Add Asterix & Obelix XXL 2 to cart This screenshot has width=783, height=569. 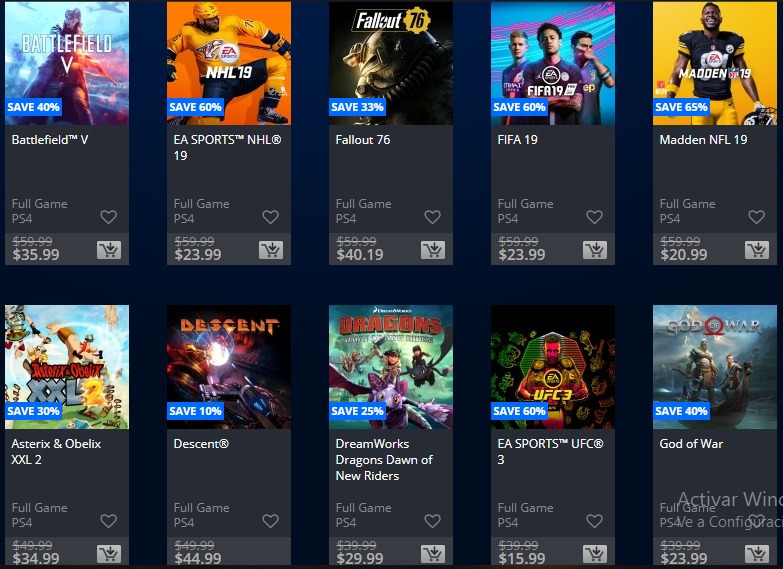pyautogui.click(x=109, y=554)
